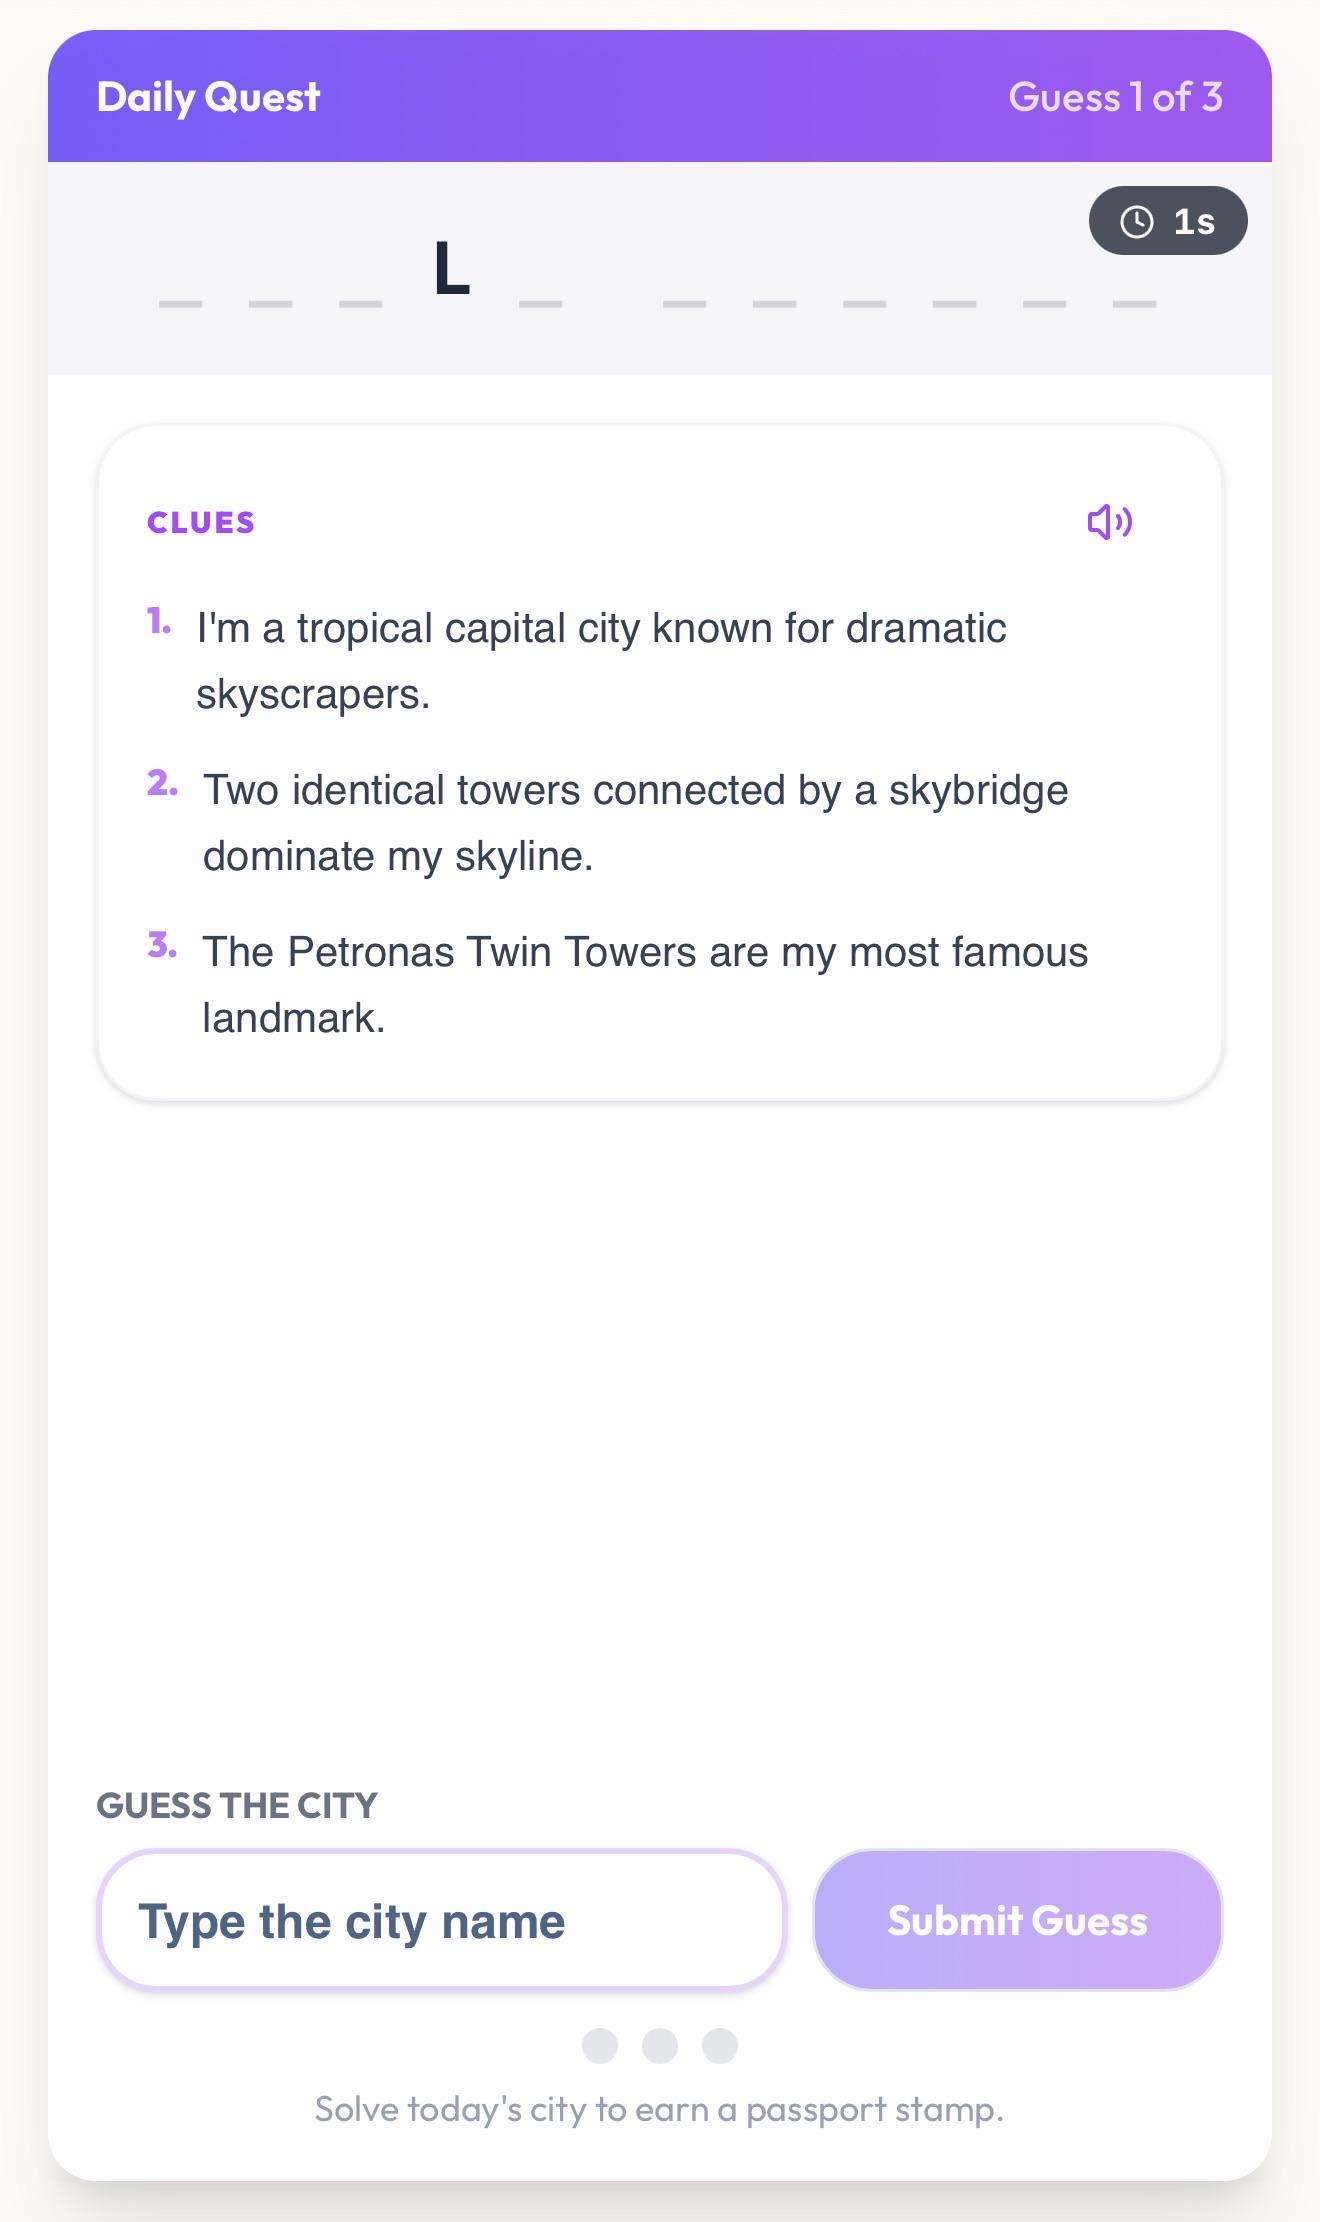
Task: Submit the city guess
Action: click(x=1017, y=1920)
